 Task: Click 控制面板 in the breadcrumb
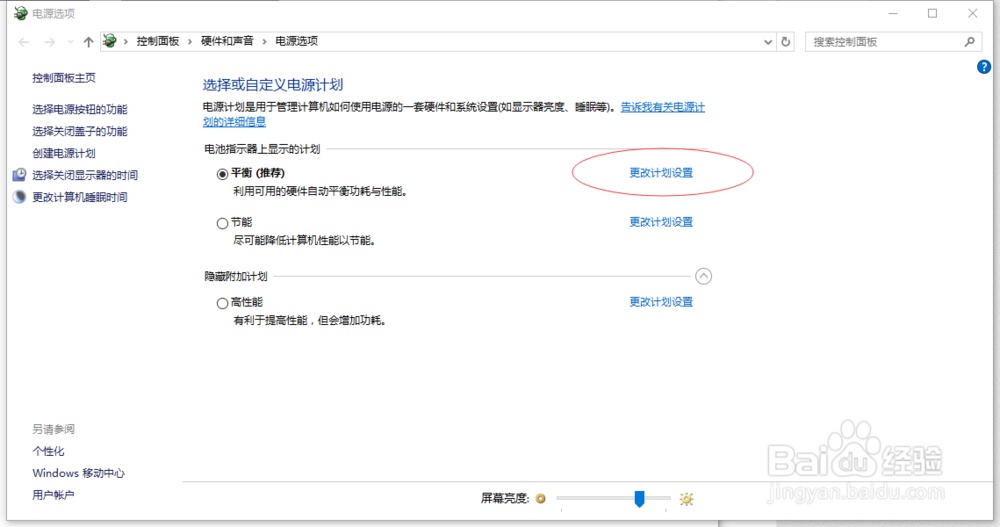click(158, 41)
